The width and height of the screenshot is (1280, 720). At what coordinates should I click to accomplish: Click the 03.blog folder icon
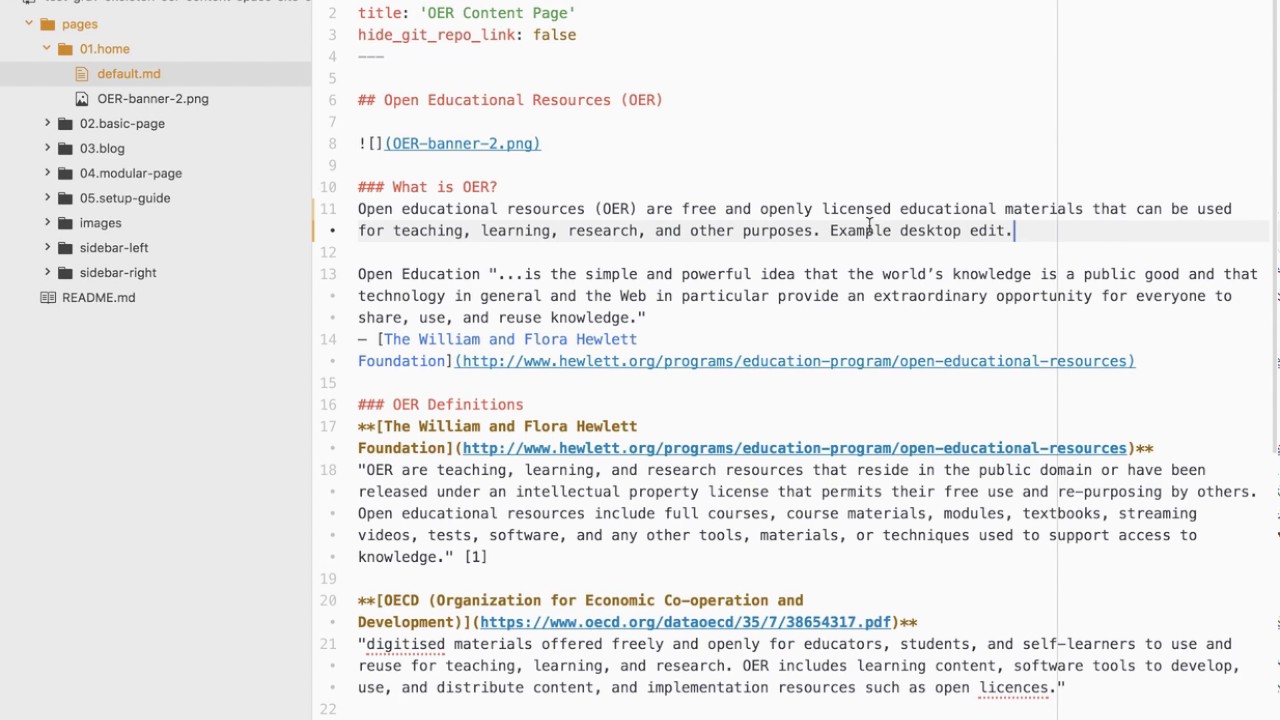tap(65, 148)
